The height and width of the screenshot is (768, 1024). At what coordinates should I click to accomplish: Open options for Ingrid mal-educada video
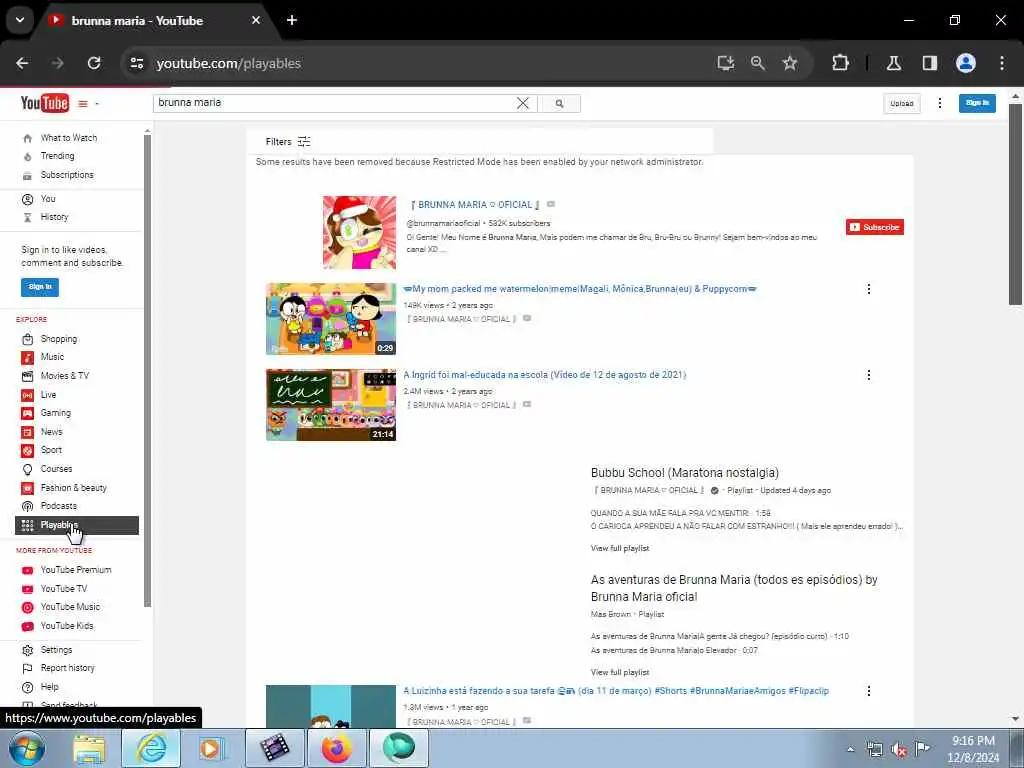869,375
